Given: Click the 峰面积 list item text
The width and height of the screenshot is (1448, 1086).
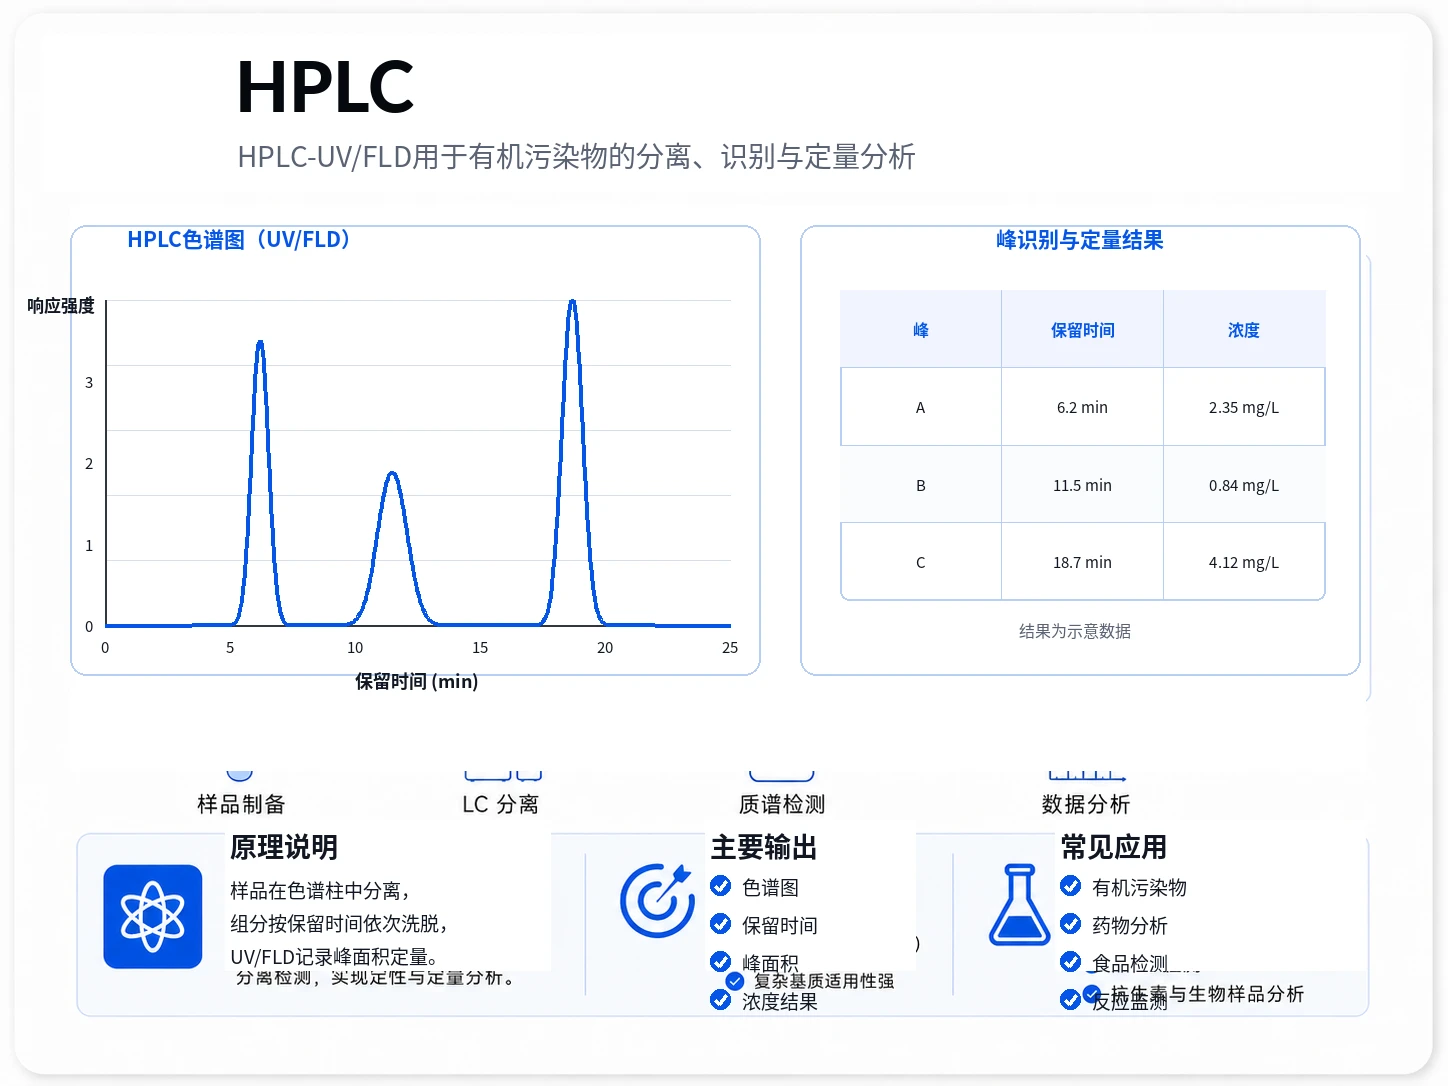Looking at the screenshot, I should [x=770, y=963].
